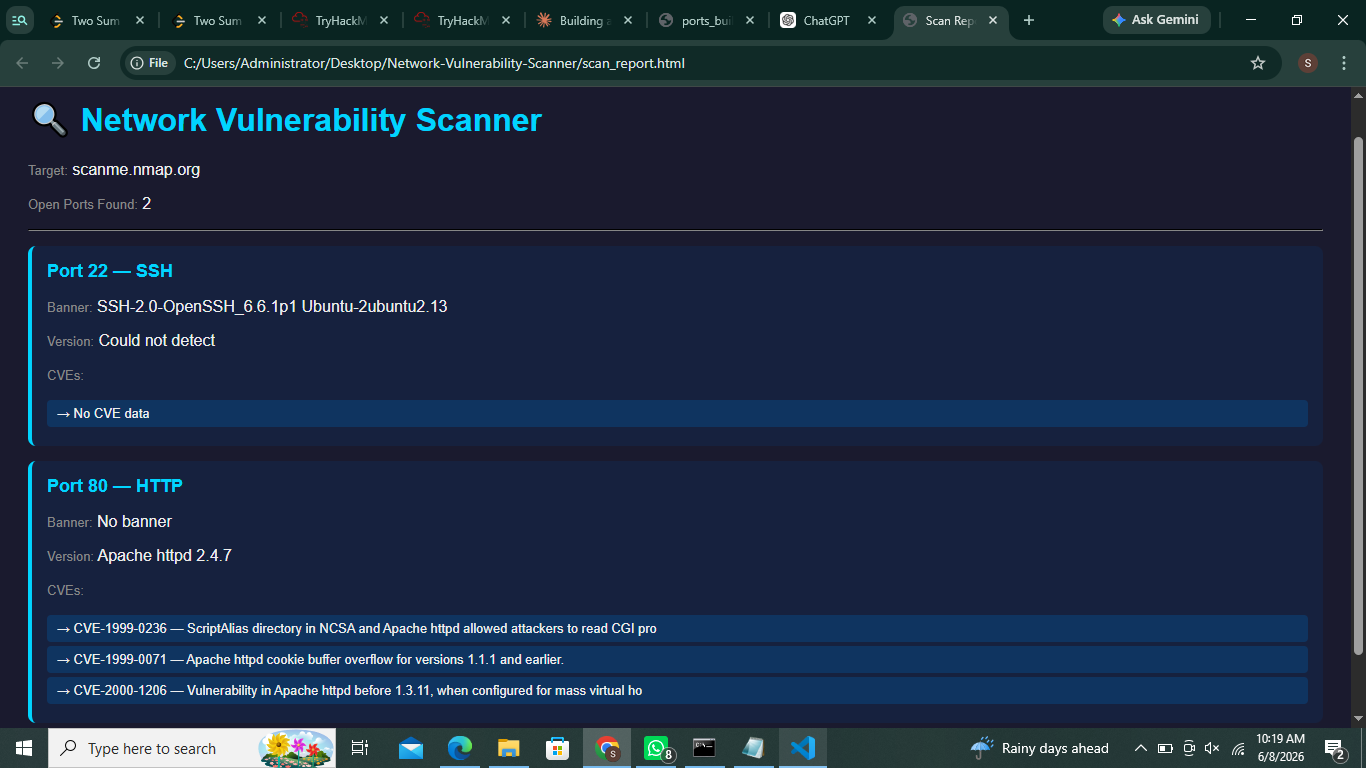Open the Chrome three-dot menu
This screenshot has height=768, width=1366.
point(1343,63)
